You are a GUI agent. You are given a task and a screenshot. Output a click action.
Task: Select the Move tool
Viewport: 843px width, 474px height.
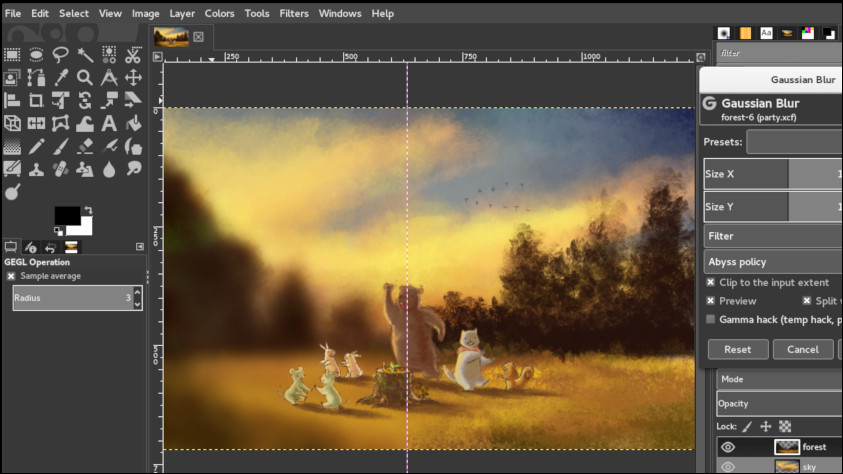click(x=133, y=78)
